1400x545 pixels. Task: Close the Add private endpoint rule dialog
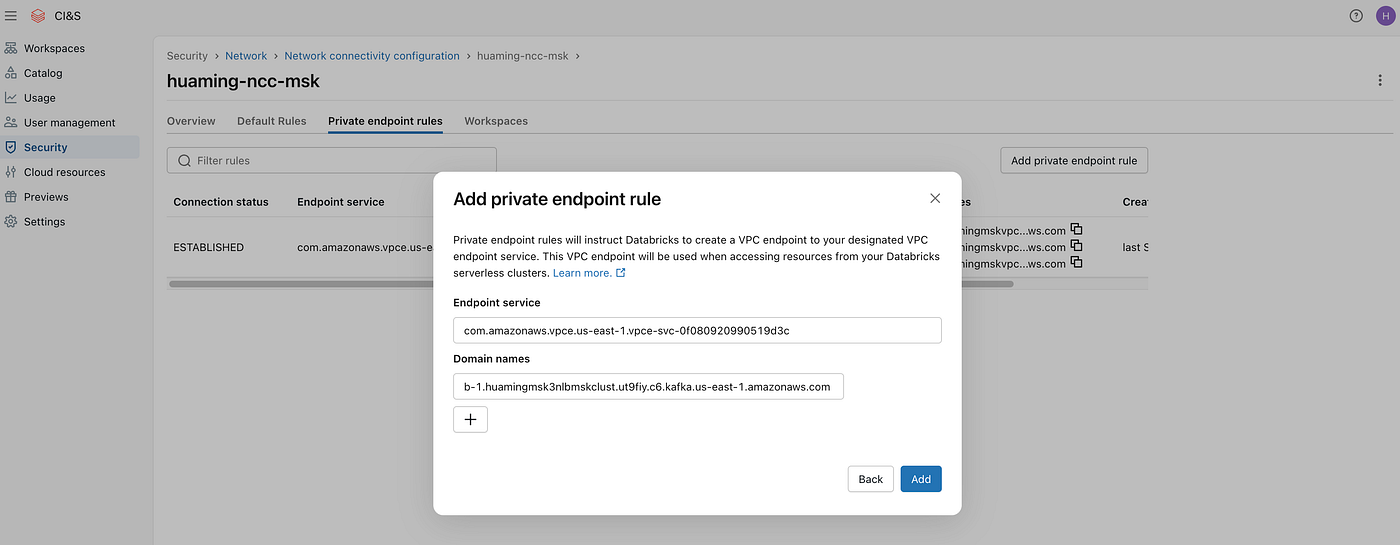pos(935,198)
